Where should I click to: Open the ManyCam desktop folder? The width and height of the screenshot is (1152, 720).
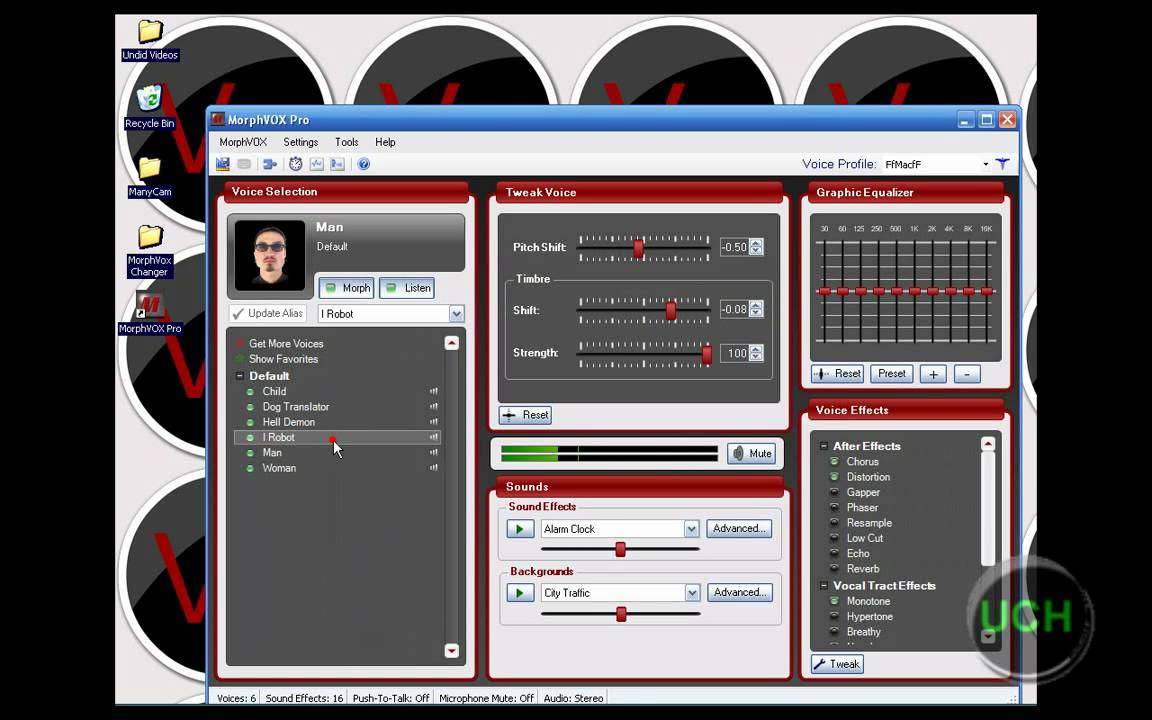click(150, 177)
